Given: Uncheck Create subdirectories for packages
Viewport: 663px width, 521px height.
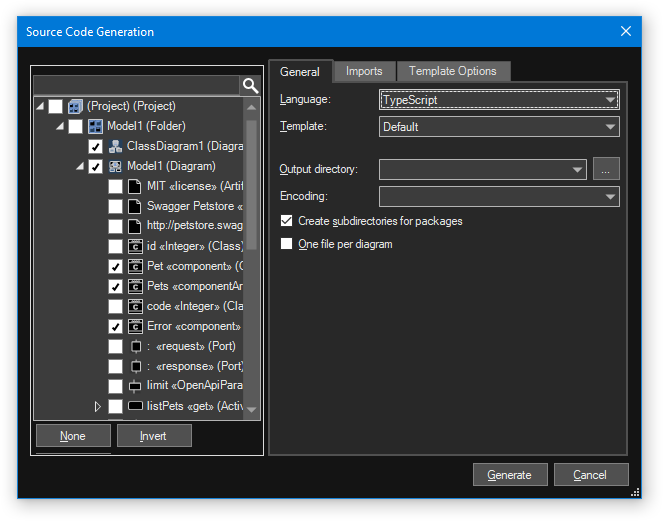Looking at the screenshot, I should pyautogui.click(x=287, y=221).
